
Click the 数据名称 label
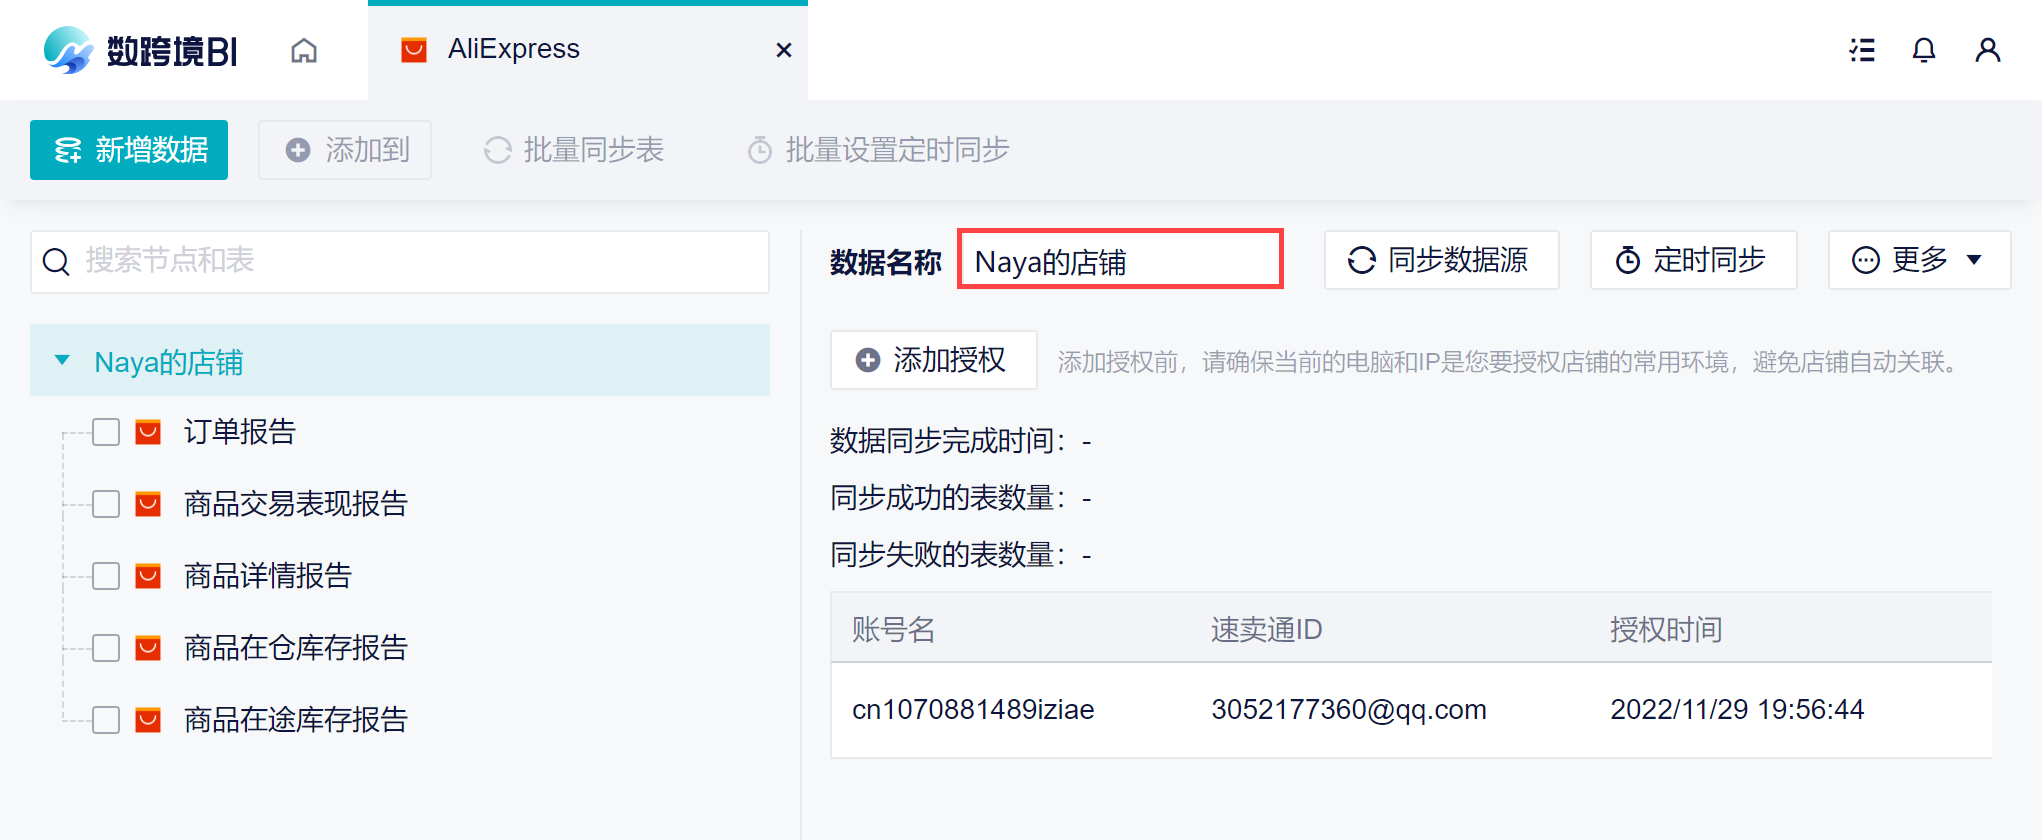[x=886, y=261]
